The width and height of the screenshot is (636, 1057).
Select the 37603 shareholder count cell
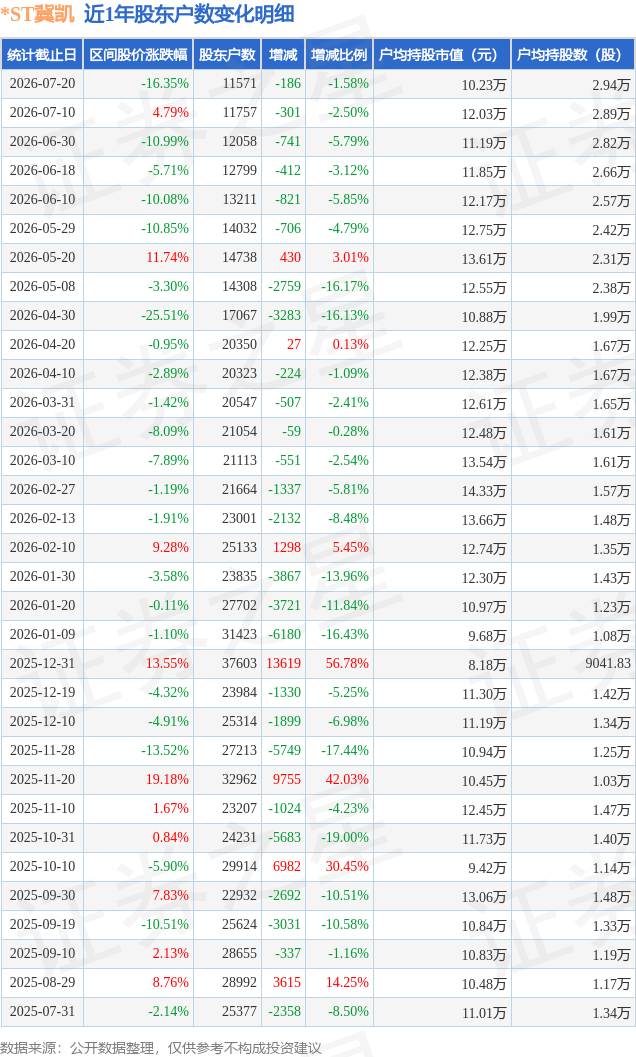[x=239, y=663]
